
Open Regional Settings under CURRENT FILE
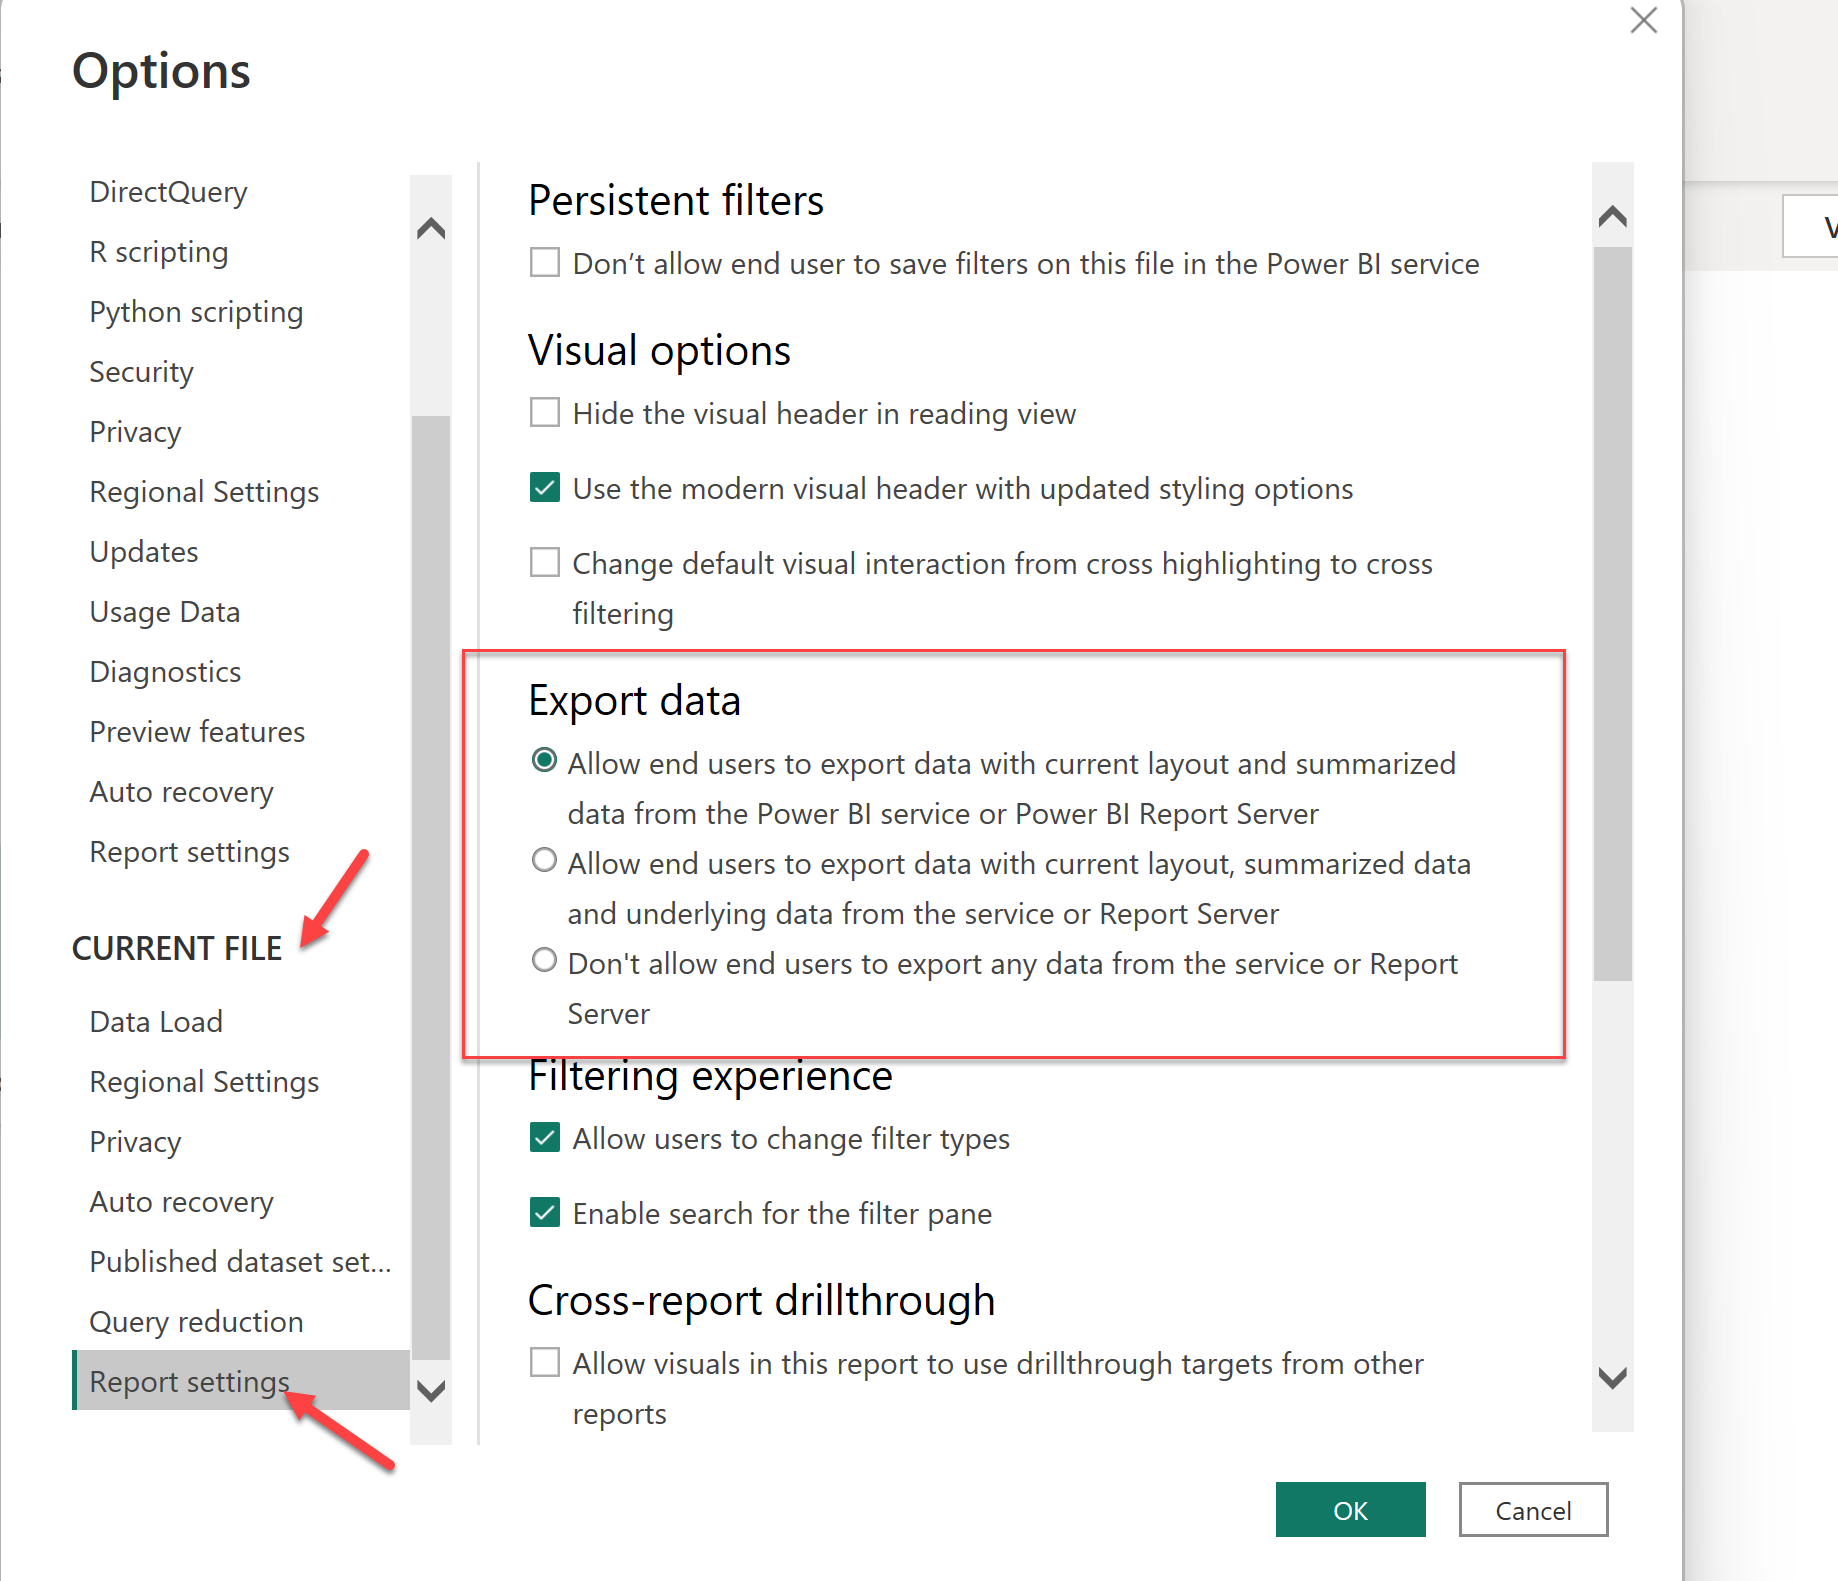coord(204,1082)
